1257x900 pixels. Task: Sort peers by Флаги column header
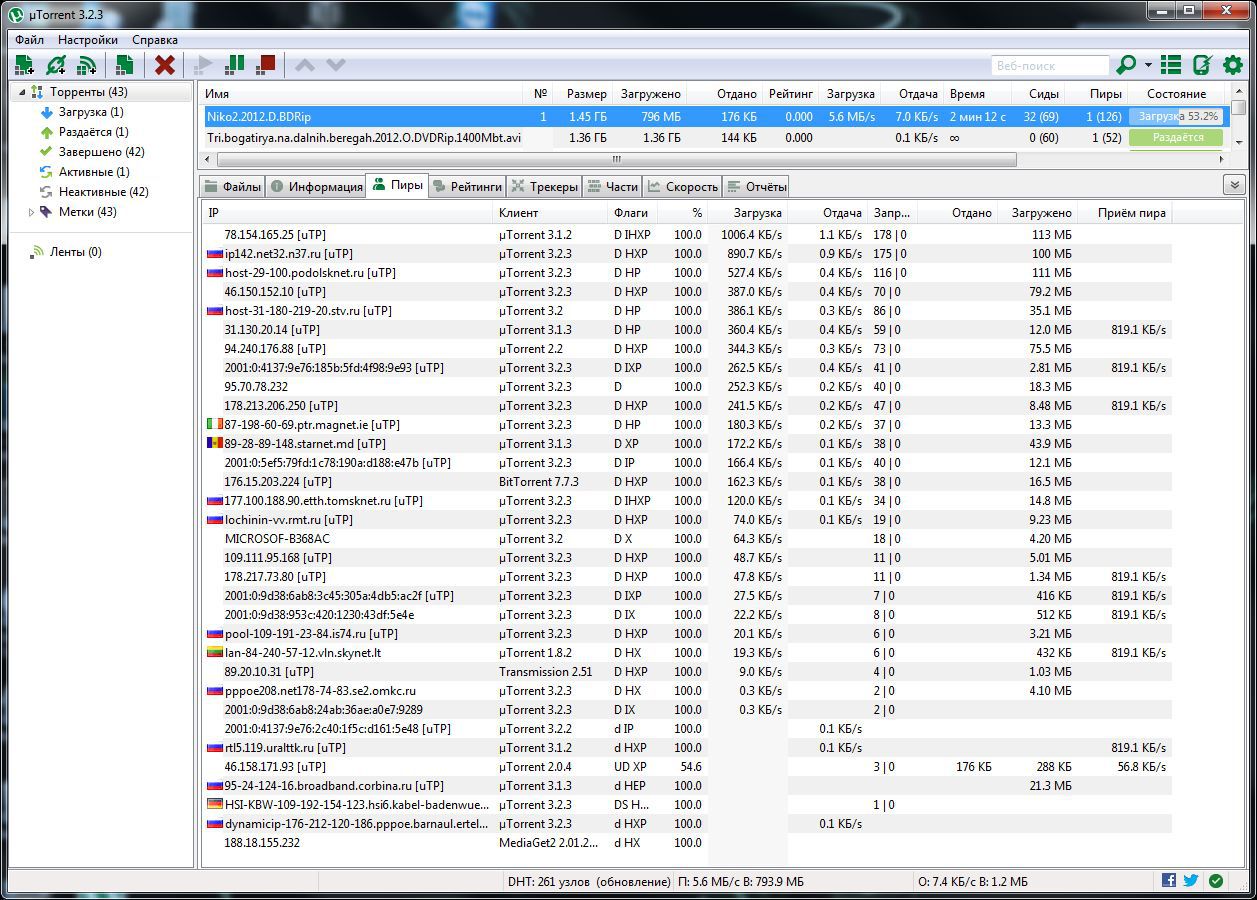[631, 213]
